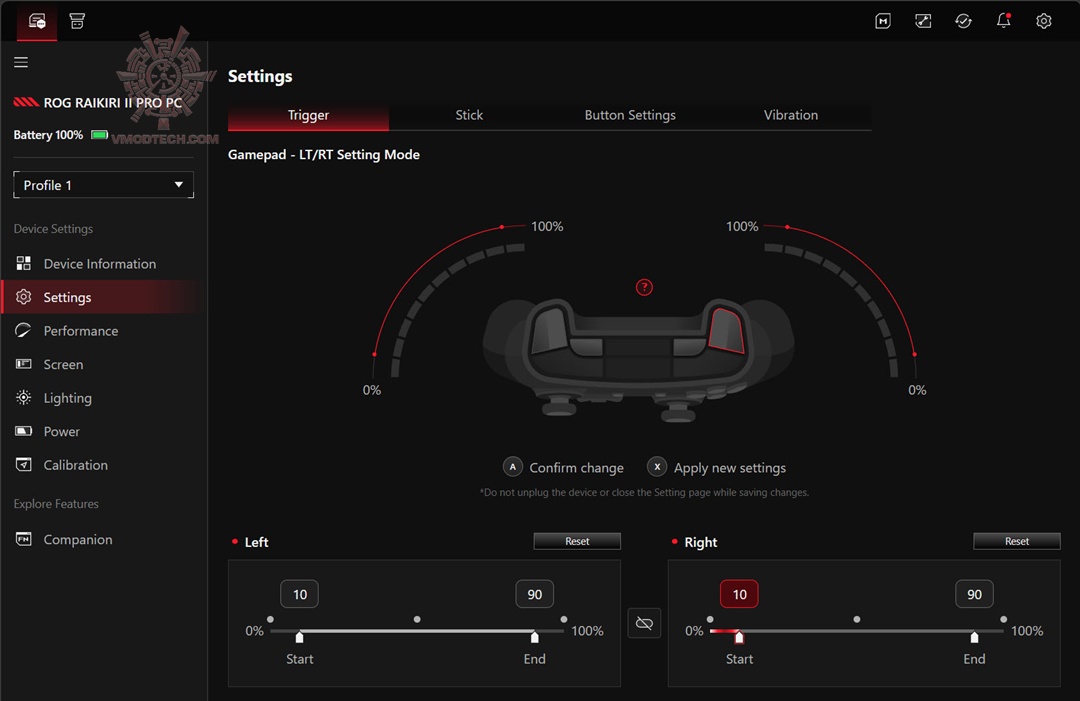Click the Left trigger end value box 90
This screenshot has height=701, width=1080.
click(x=534, y=594)
